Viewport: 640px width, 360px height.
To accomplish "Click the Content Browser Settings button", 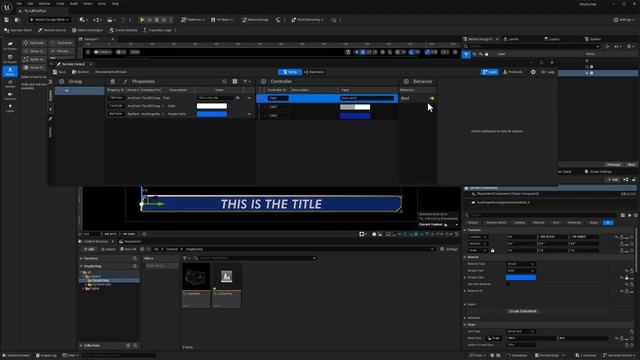I will click(x=449, y=249).
